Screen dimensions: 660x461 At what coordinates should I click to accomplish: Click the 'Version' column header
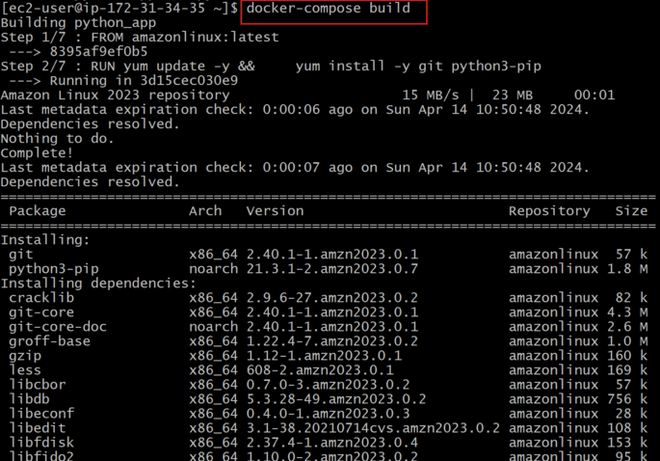(275, 211)
